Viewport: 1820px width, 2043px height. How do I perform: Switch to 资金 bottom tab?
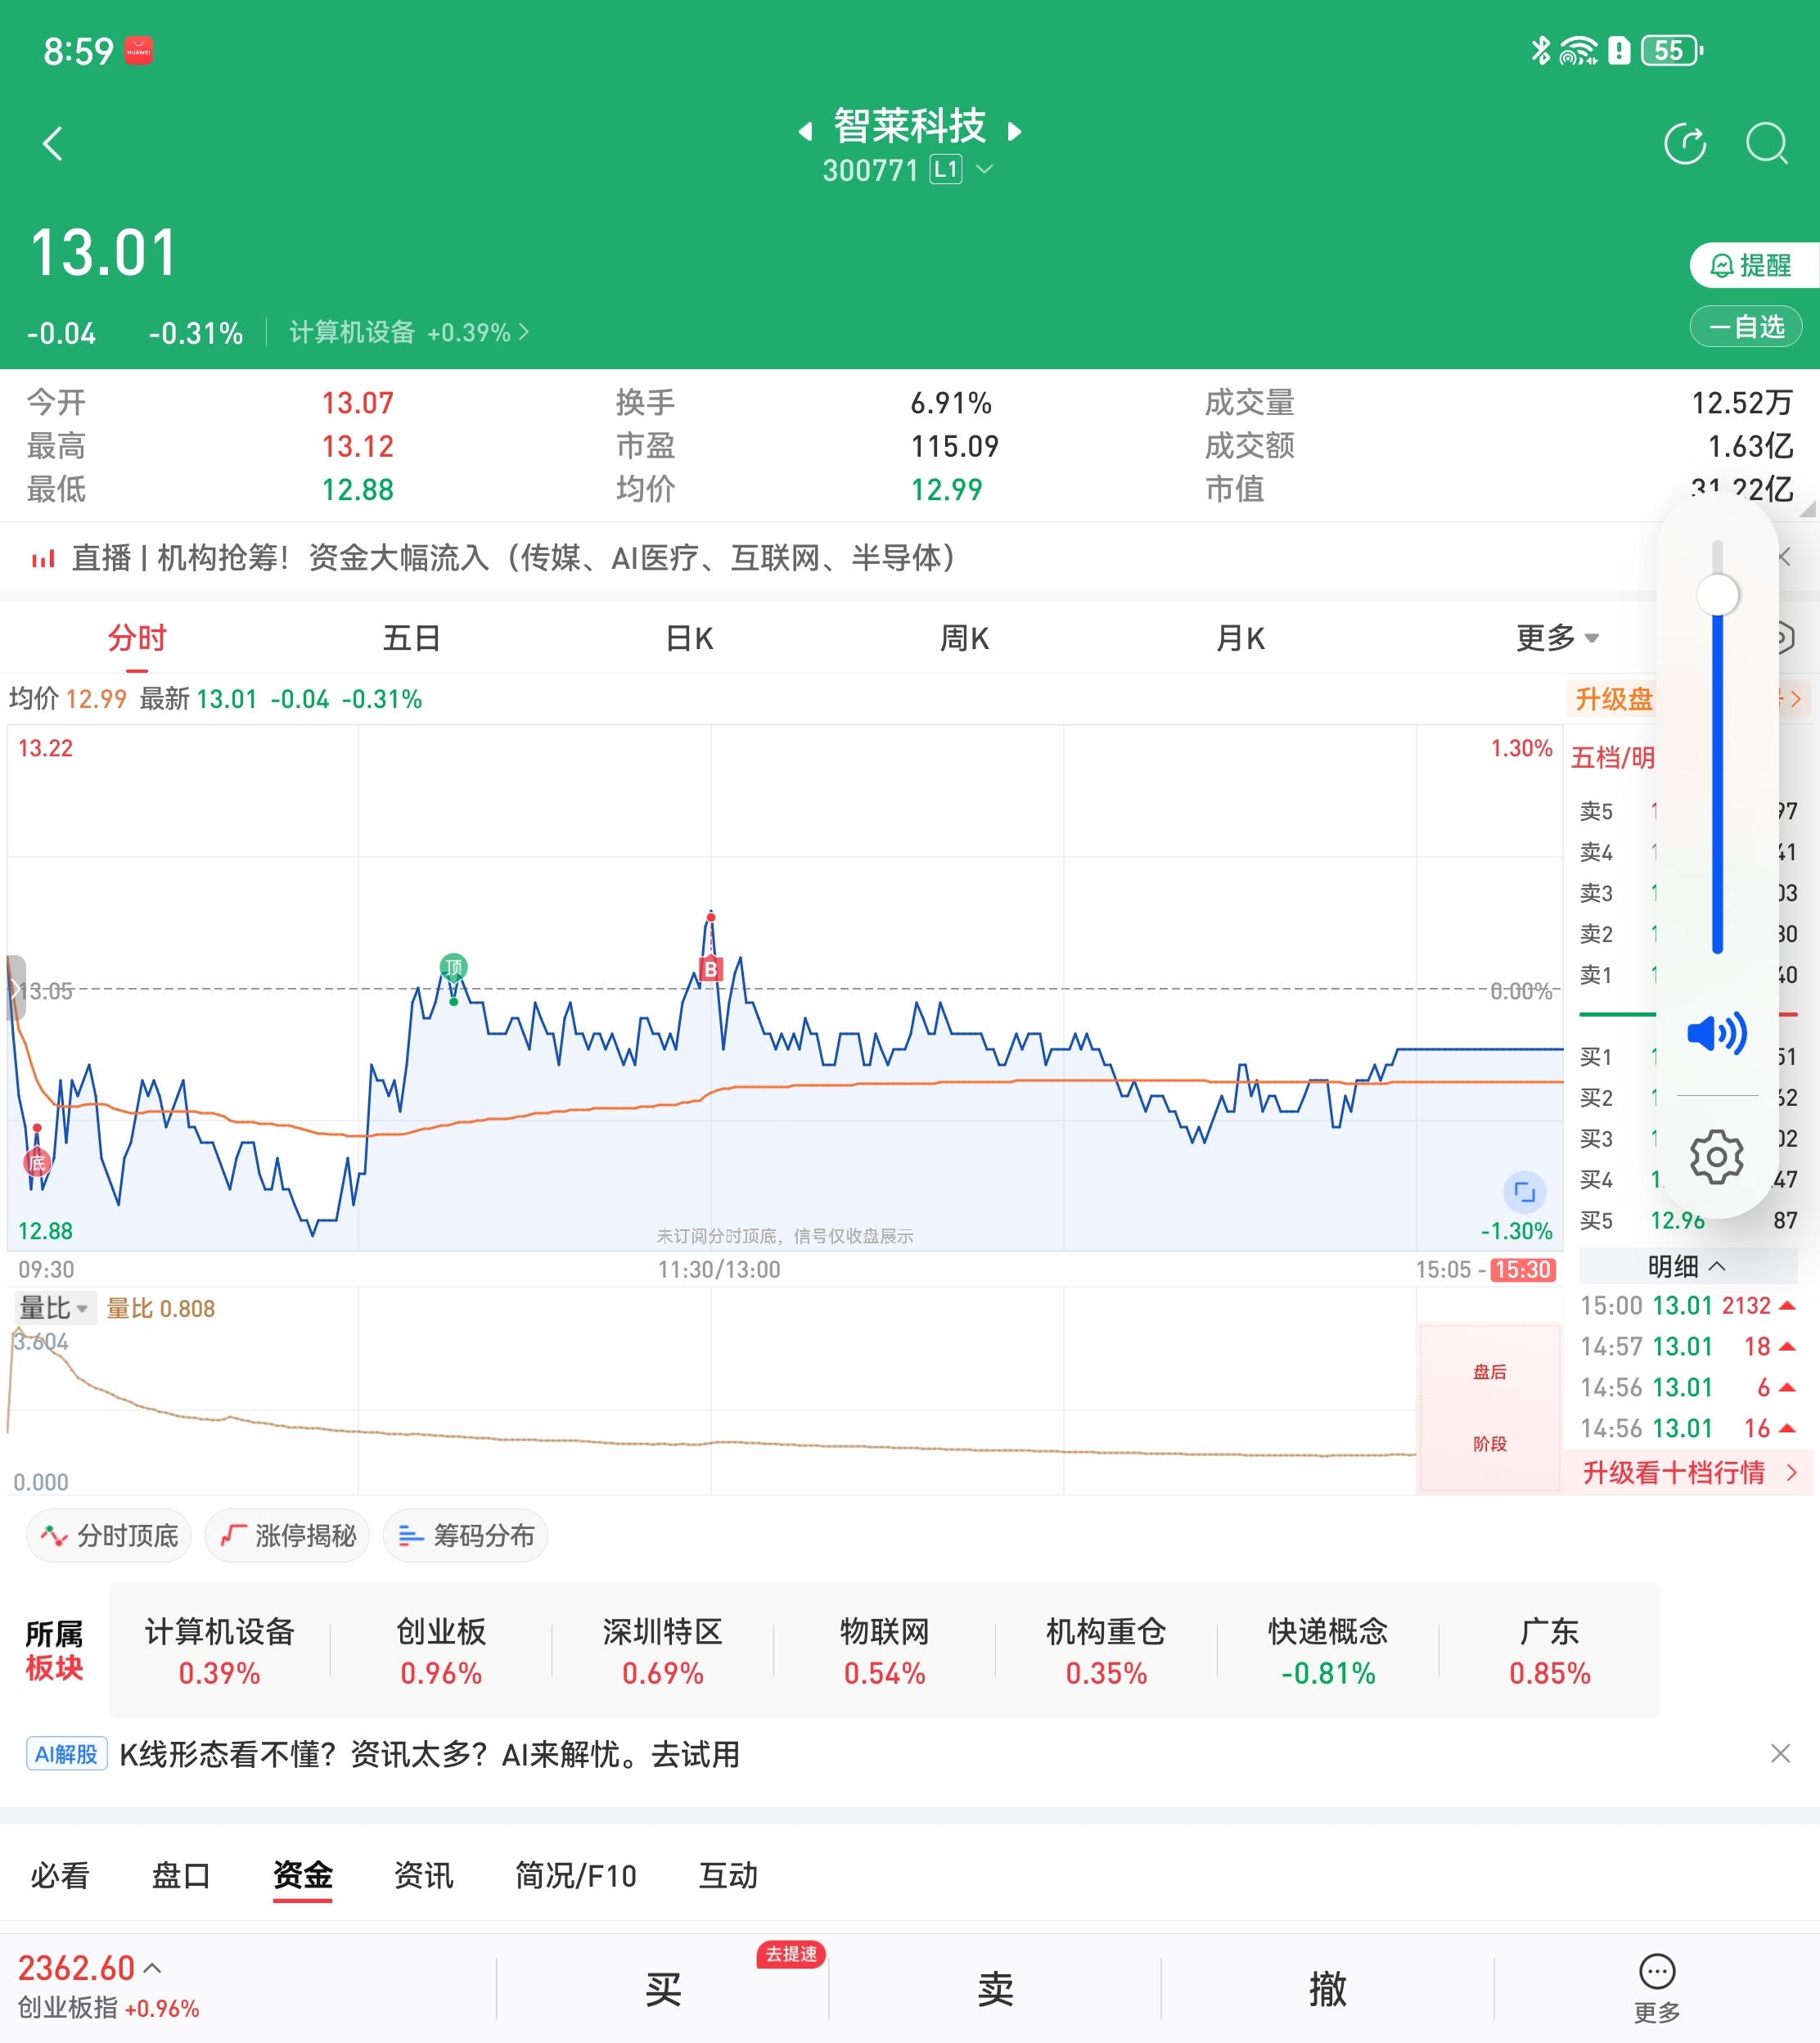pyautogui.click(x=302, y=1875)
